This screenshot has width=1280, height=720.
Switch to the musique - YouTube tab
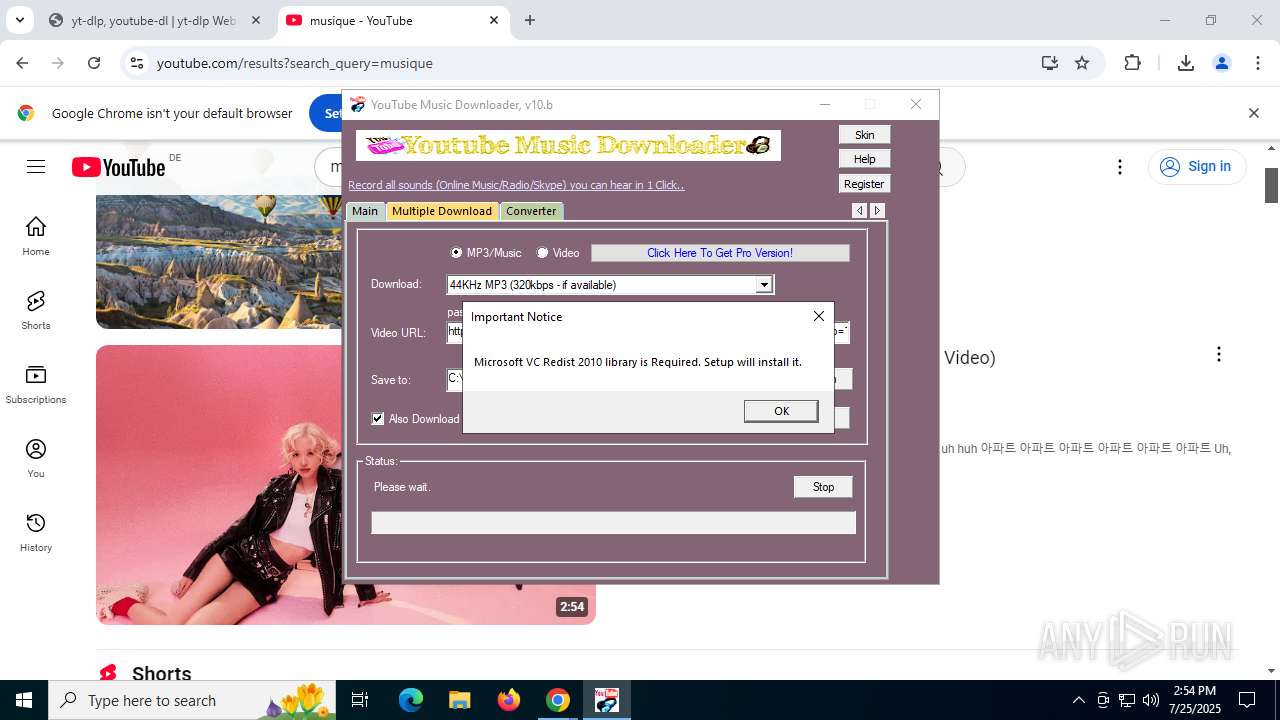pyautogui.click(x=393, y=20)
